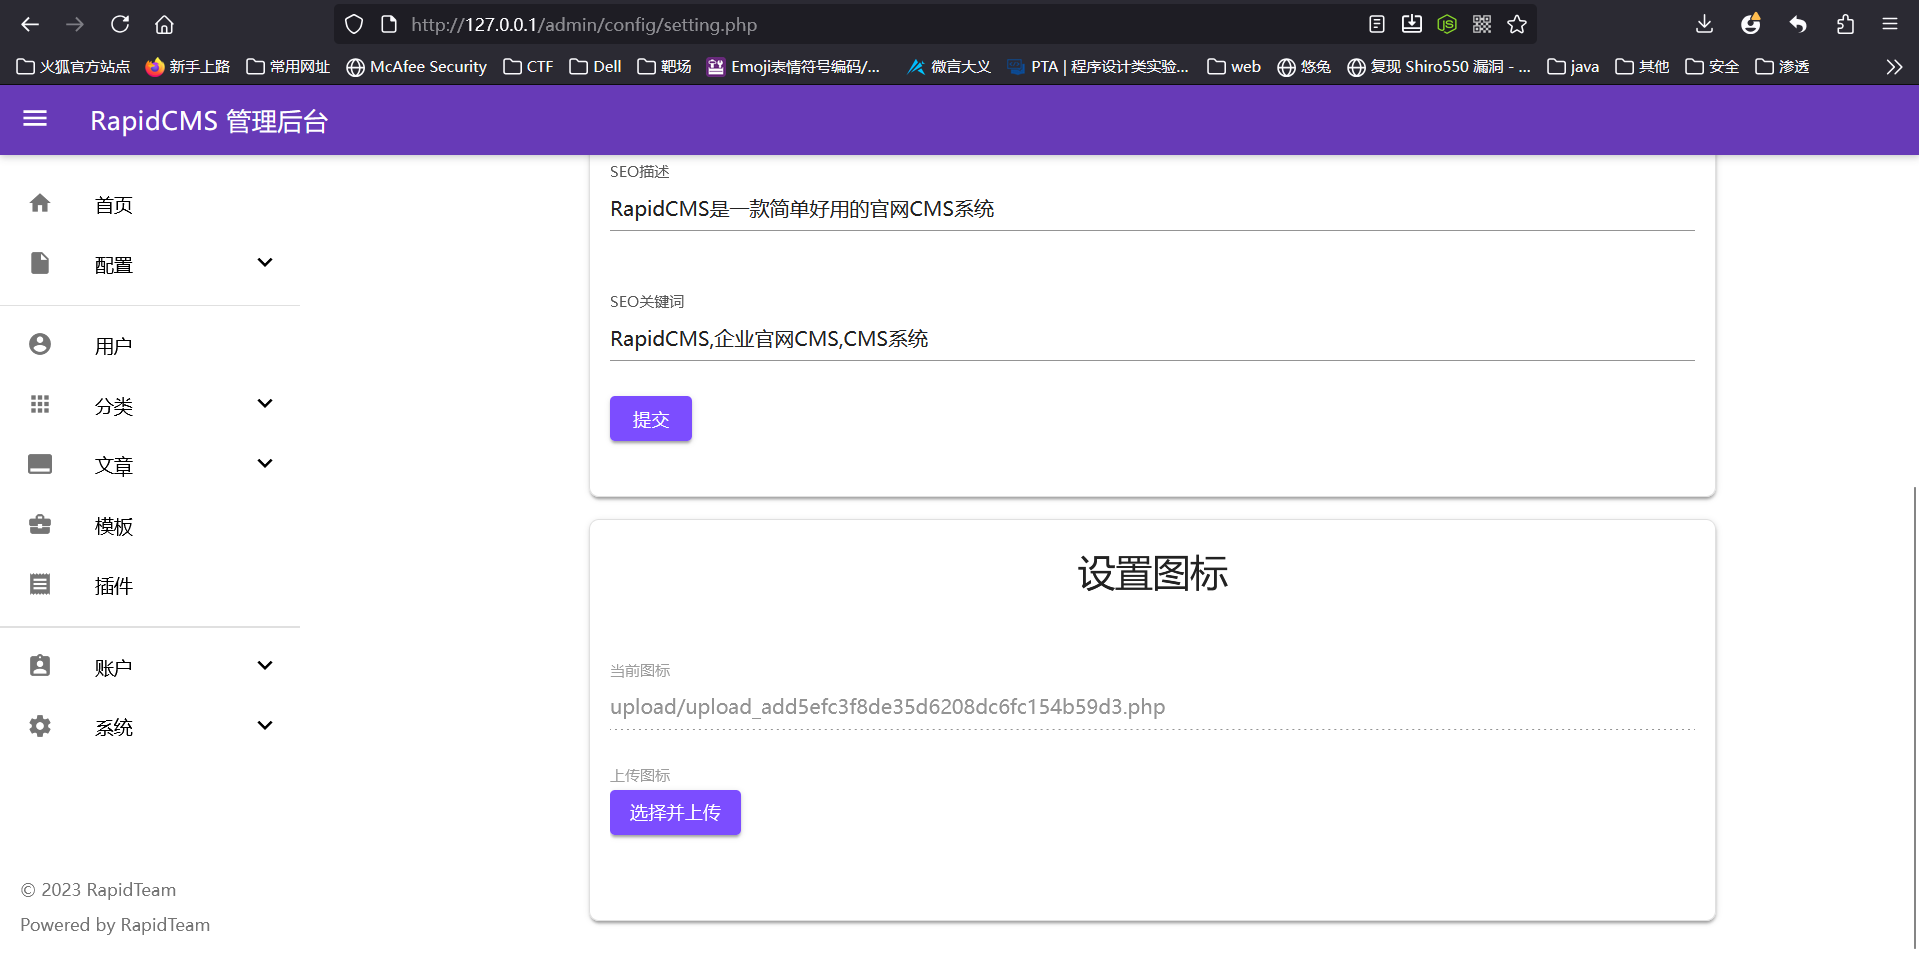This screenshot has height=964, width=1919.
Task: Open the CTF bookmarks folder
Action: point(528,67)
